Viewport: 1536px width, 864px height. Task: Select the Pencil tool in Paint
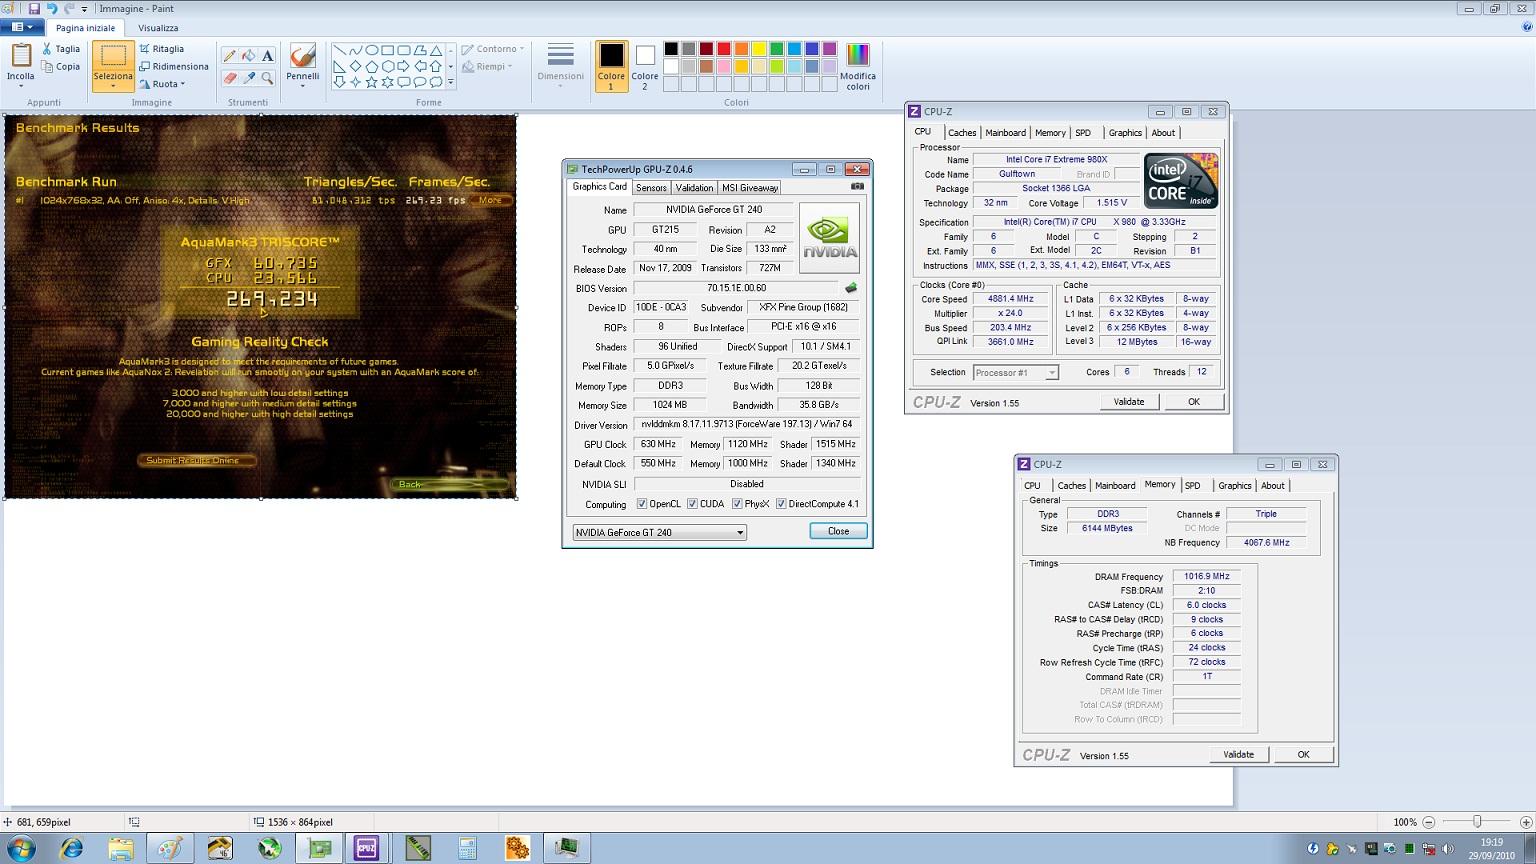(x=229, y=56)
